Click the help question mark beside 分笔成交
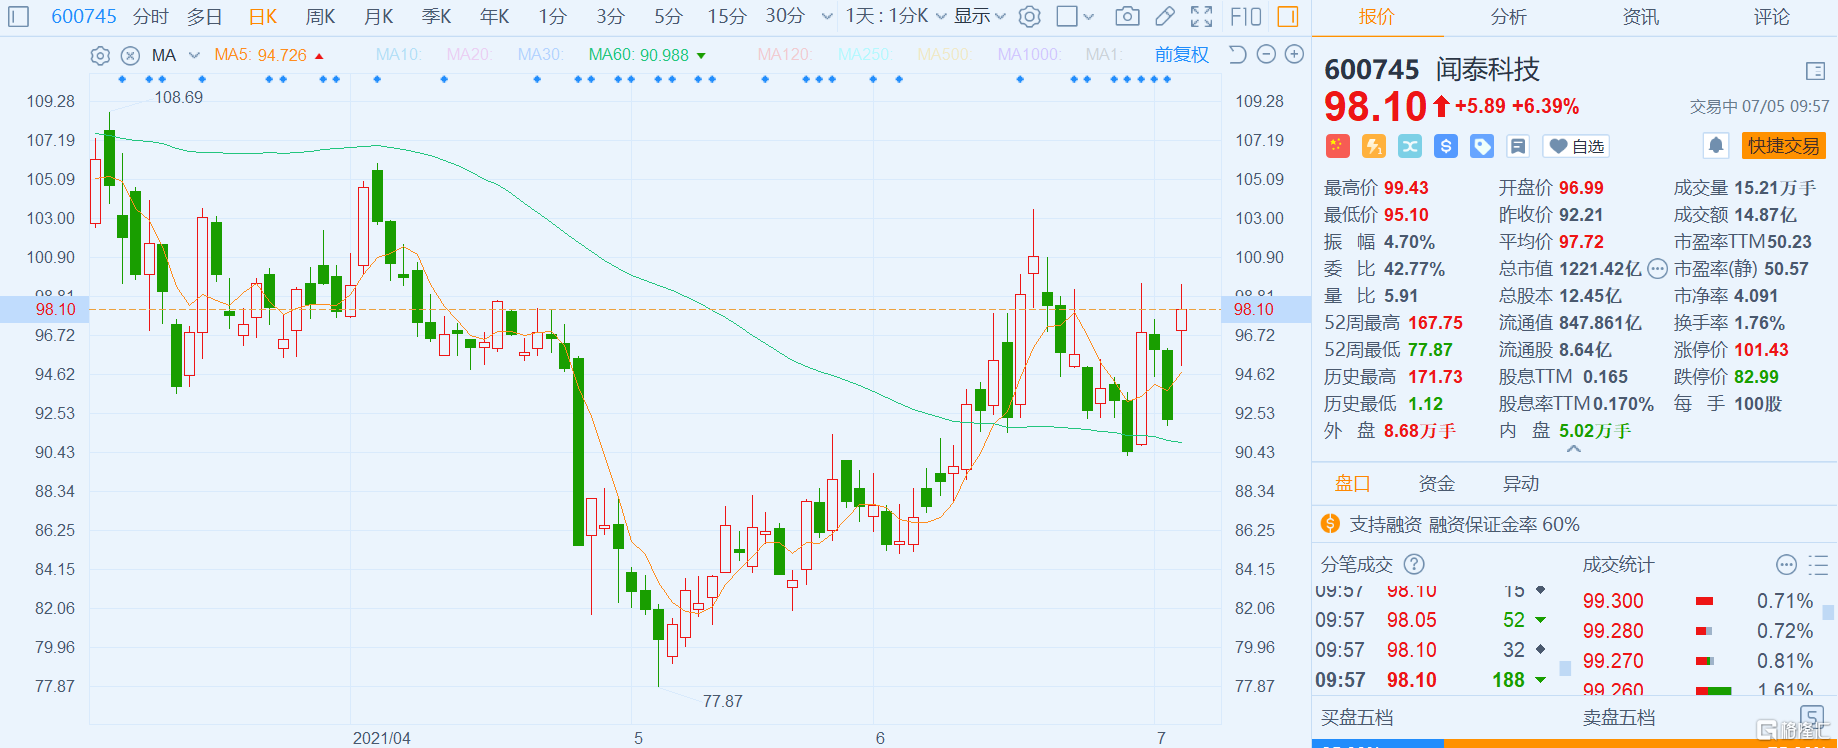Image resolution: width=1838 pixels, height=748 pixels. click(x=1414, y=564)
